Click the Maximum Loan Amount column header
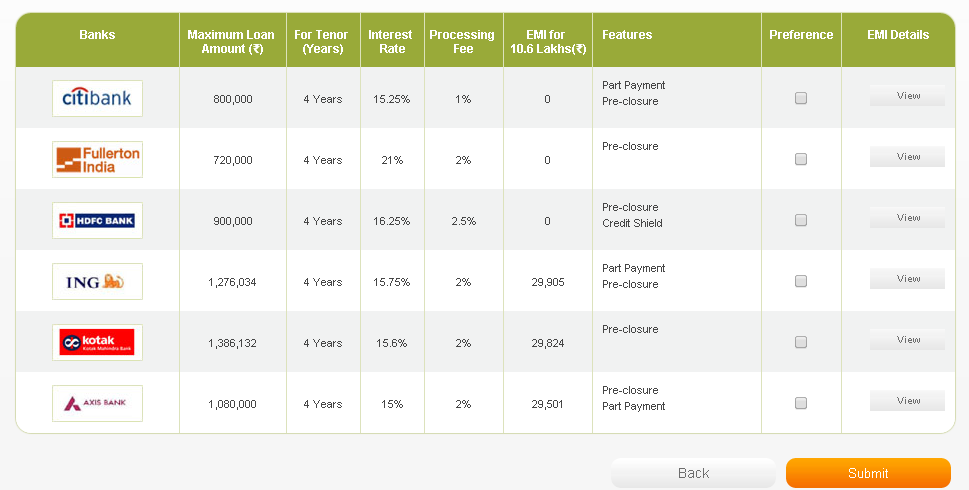The width and height of the screenshot is (969, 490). click(231, 41)
